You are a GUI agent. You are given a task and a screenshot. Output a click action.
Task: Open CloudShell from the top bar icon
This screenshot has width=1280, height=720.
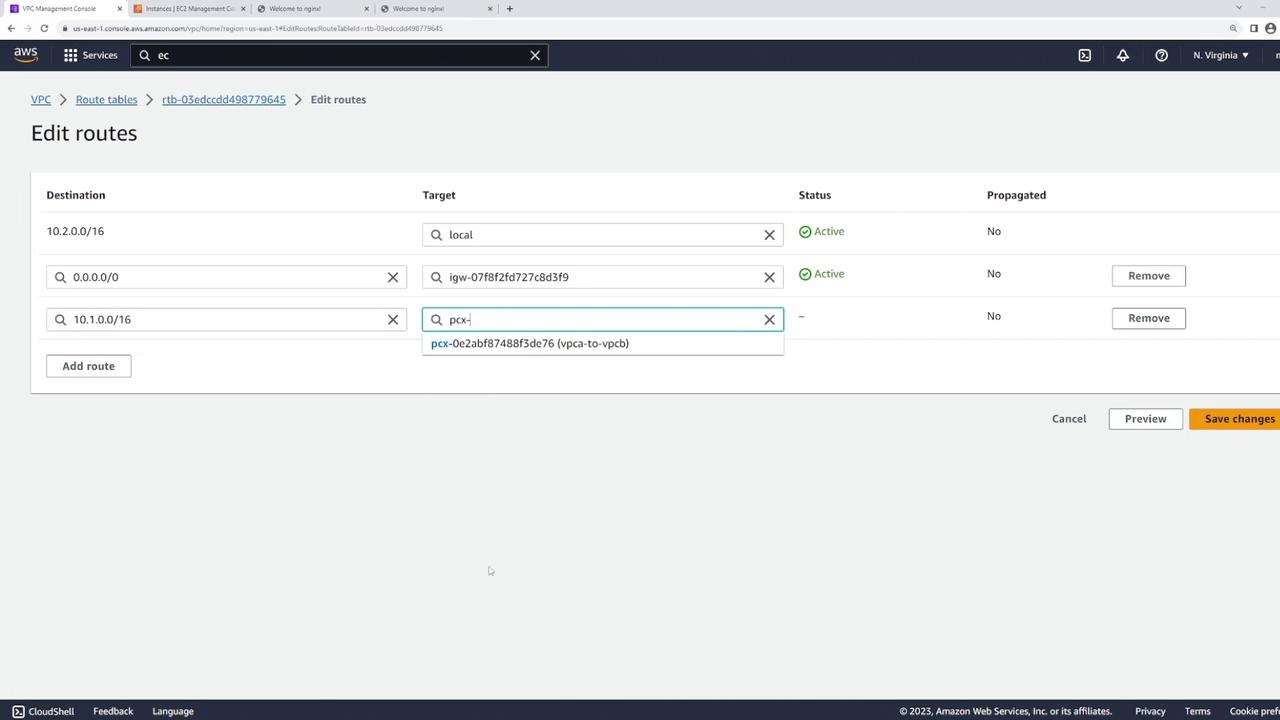1084,55
